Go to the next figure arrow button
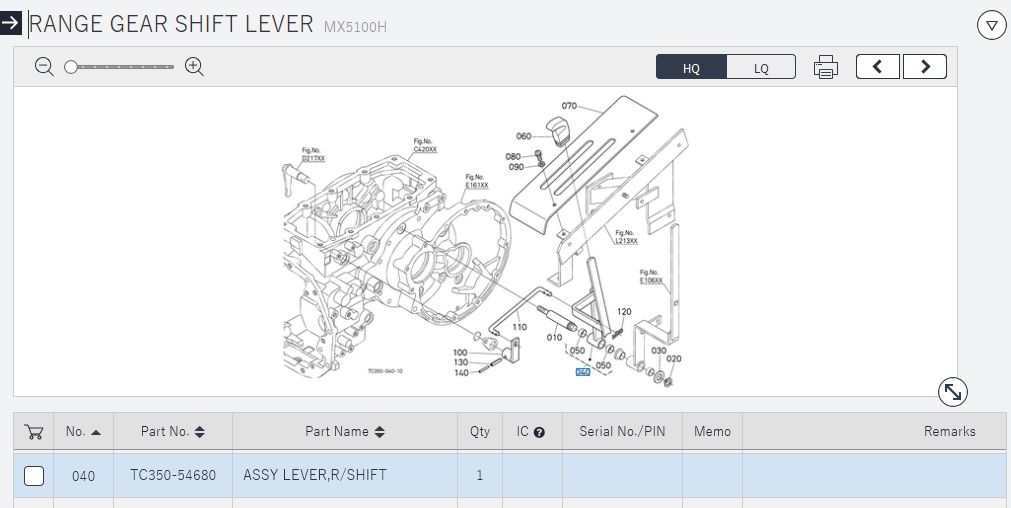The image size is (1011, 508). click(925, 66)
